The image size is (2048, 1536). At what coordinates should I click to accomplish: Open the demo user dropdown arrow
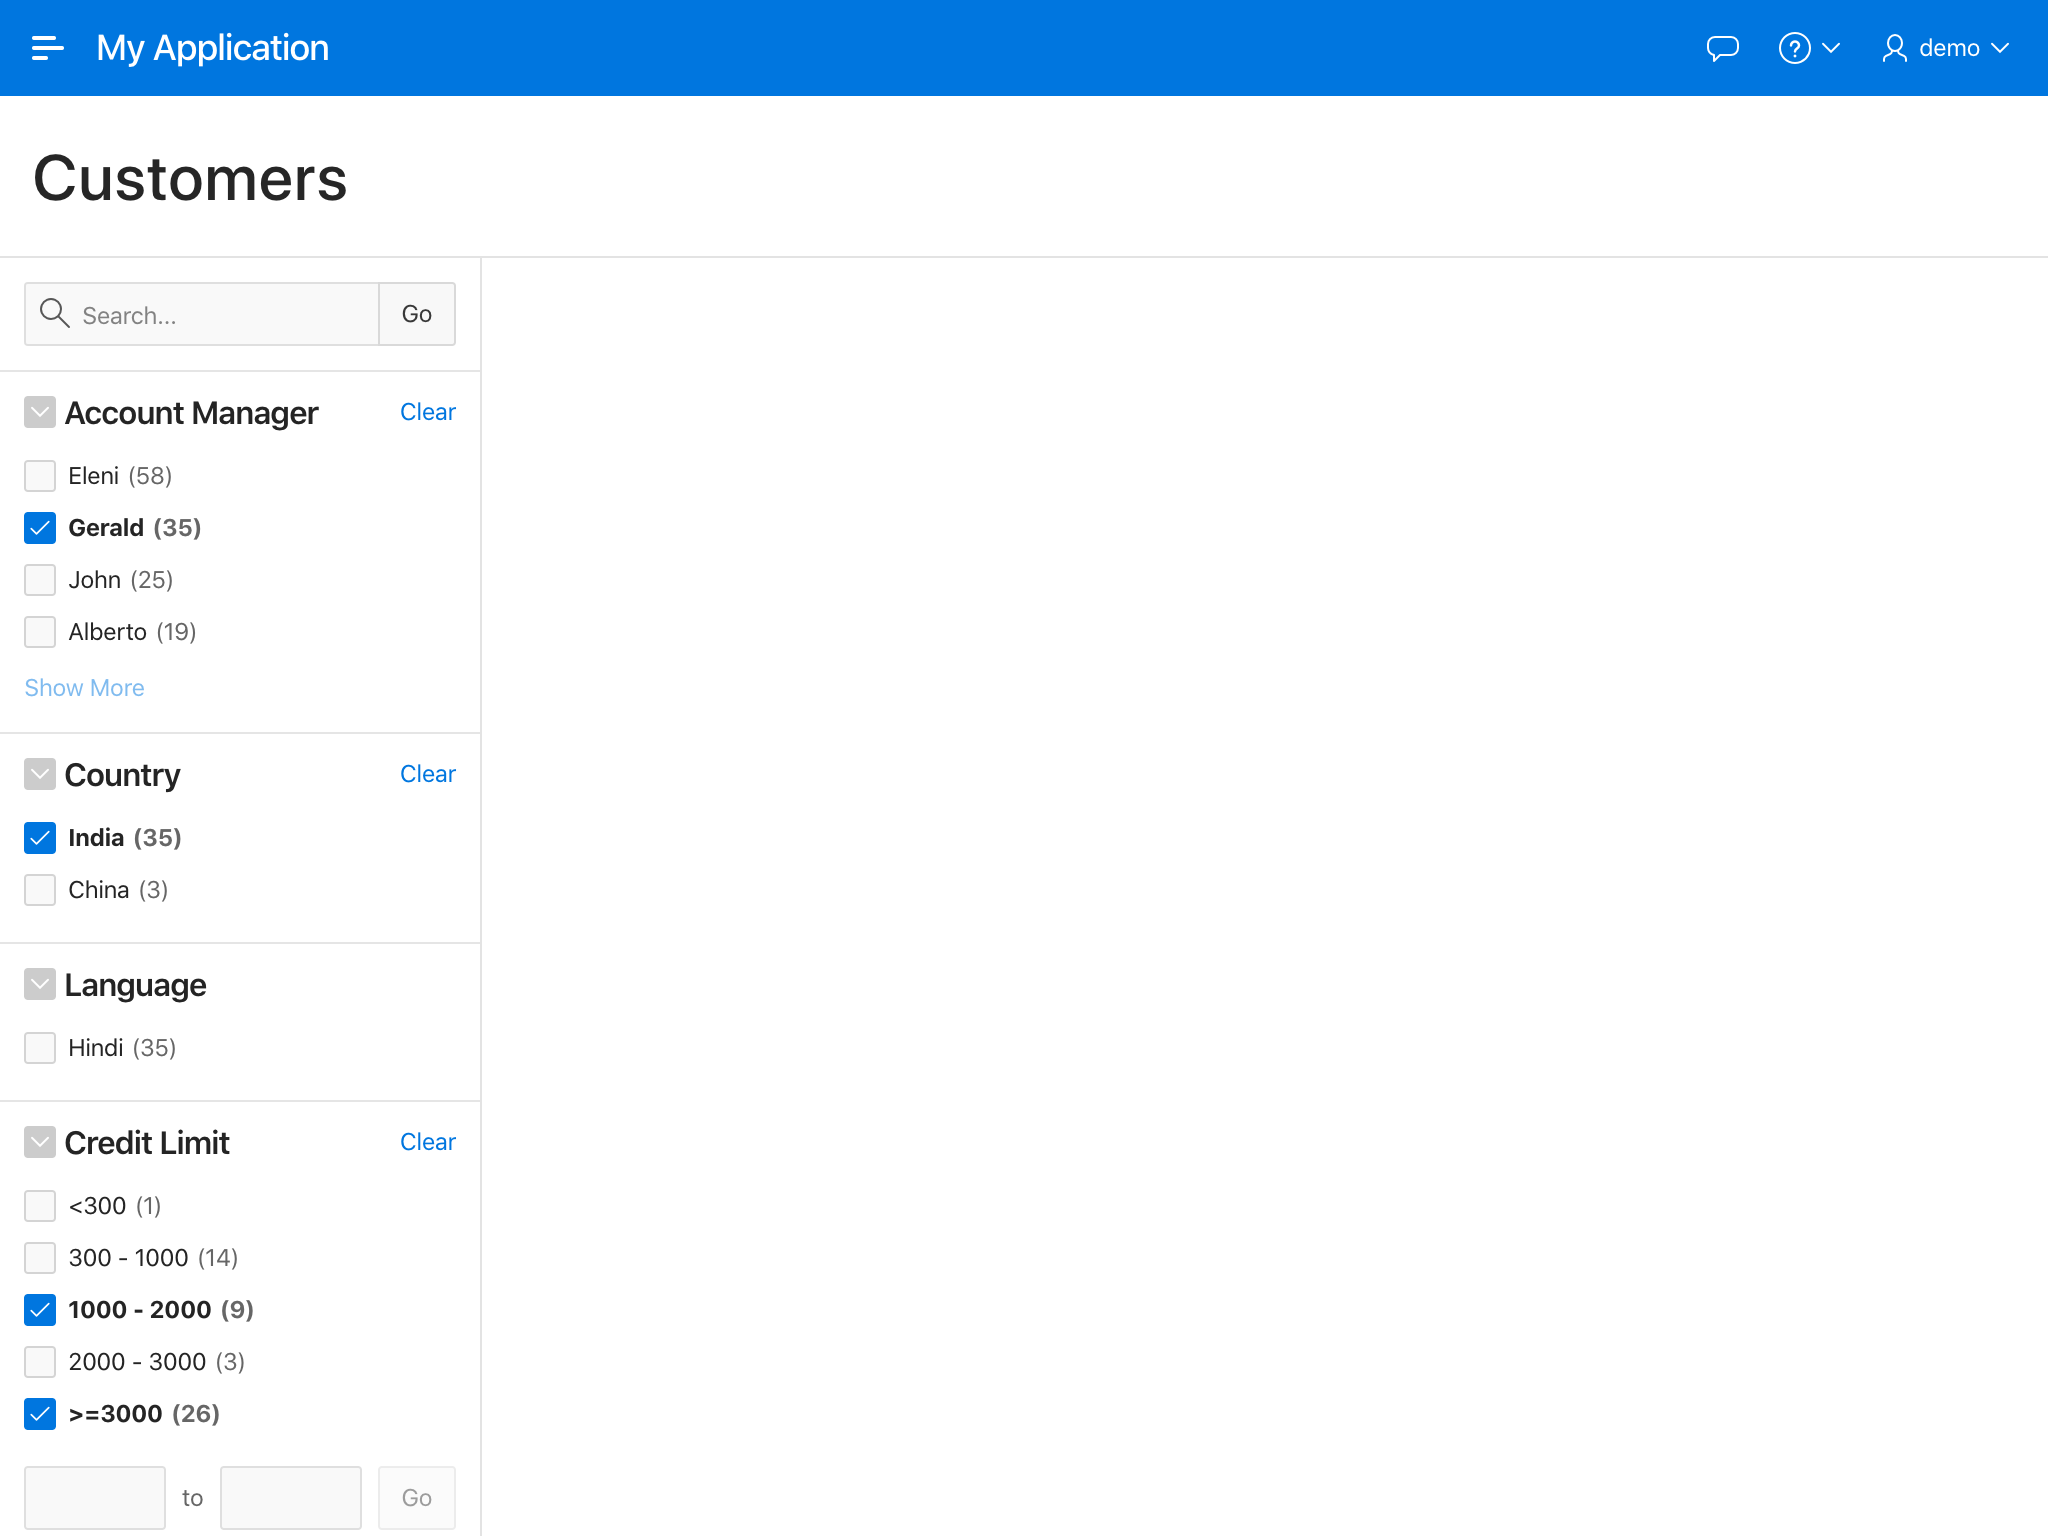coord(2000,48)
